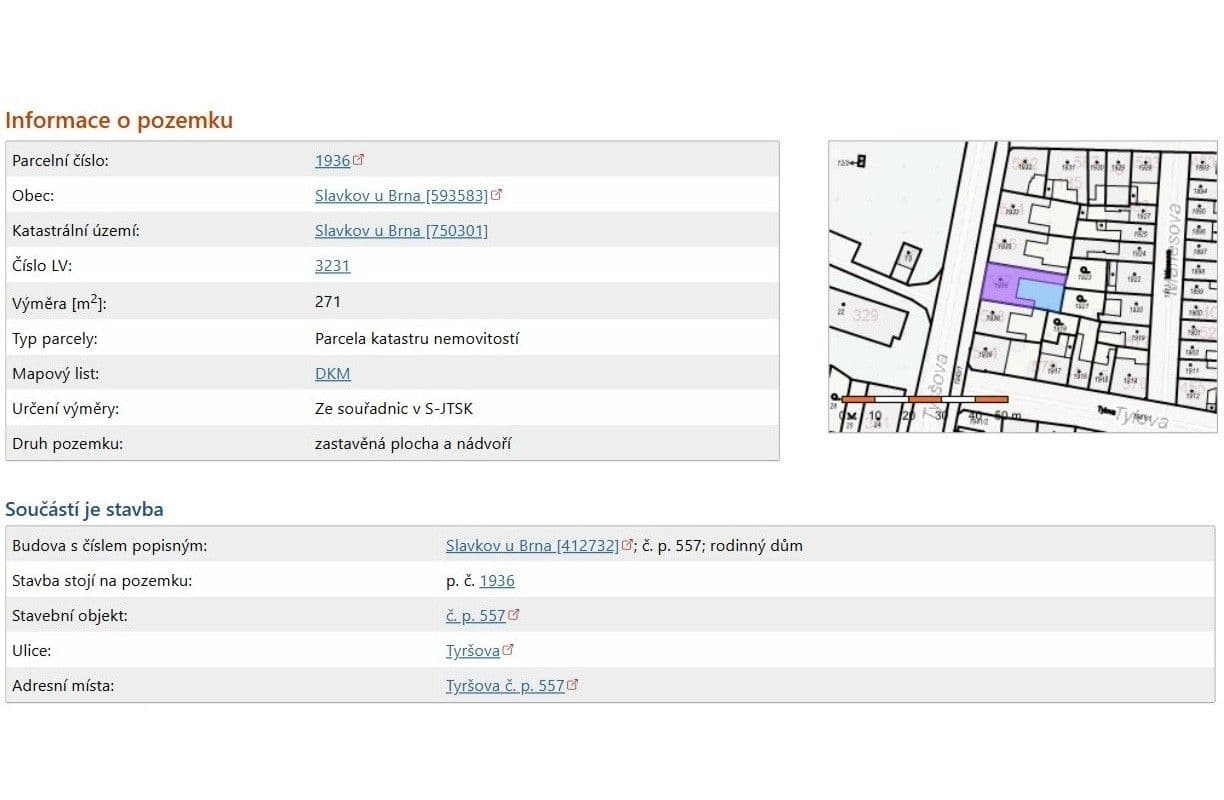Click the DKM map sheet link
Image resolution: width=1224 pixels, height=800 pixels.
coord(333,374)
